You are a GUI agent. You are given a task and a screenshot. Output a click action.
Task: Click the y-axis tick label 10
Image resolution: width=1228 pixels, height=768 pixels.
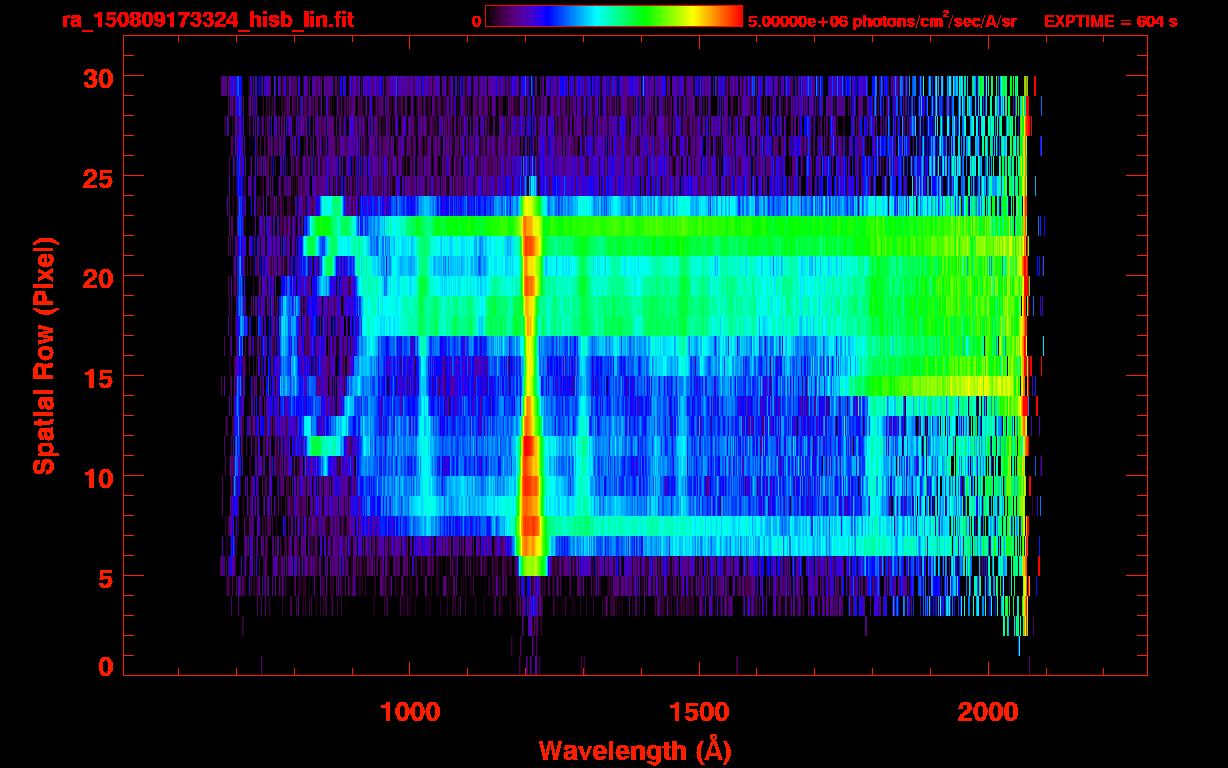(x=99, y=477)
